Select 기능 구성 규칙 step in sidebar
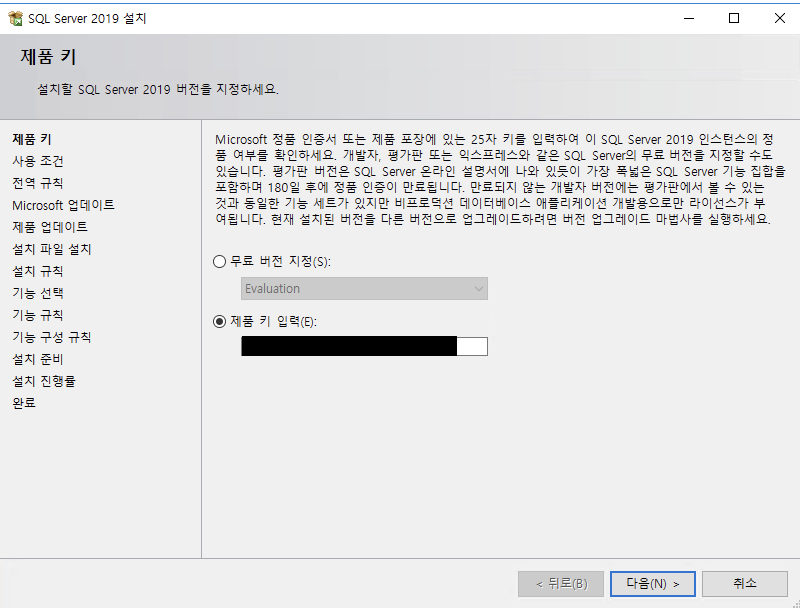This screenshot has width=804, height=608. click(x=52, y=337)
